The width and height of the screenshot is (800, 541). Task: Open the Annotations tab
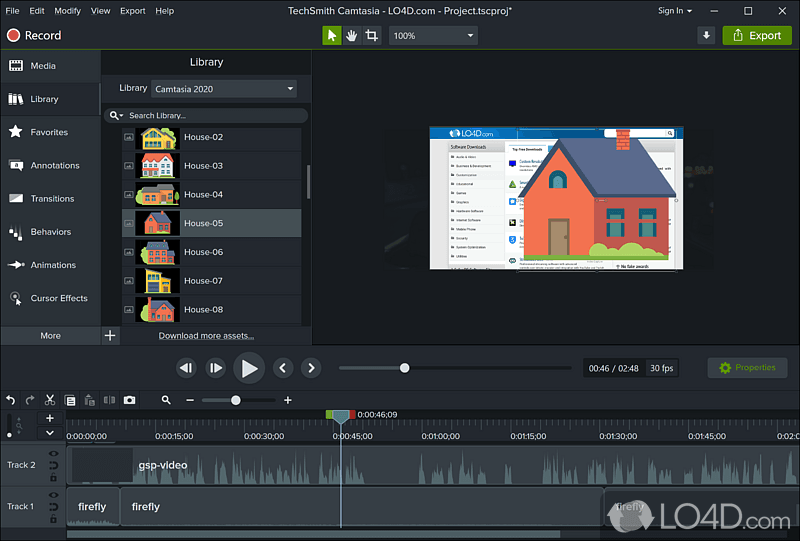(50, 165)
